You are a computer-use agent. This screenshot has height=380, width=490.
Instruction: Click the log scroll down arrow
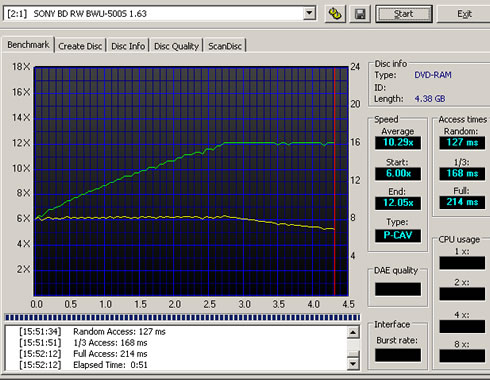click(353, 363)
